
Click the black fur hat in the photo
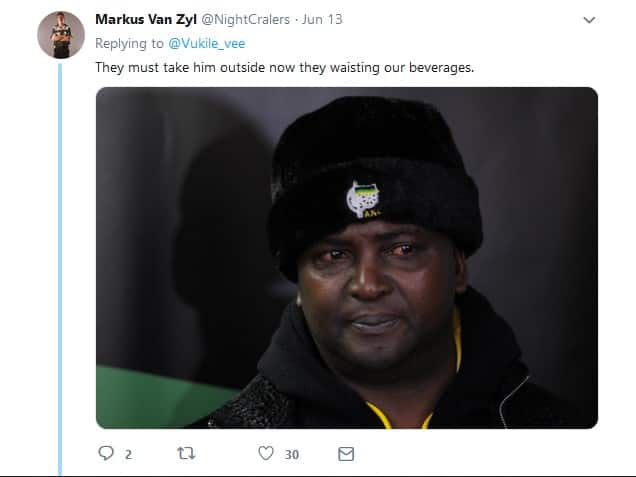[375, 178]
